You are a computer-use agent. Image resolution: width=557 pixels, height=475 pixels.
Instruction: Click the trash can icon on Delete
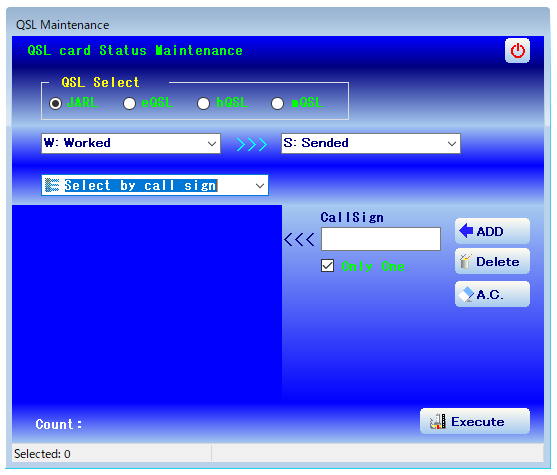click(x=466, y=261)
